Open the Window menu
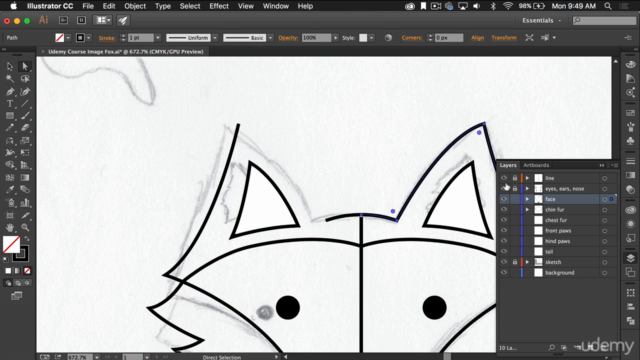This screenshot has width=640, height=360. 276,6
